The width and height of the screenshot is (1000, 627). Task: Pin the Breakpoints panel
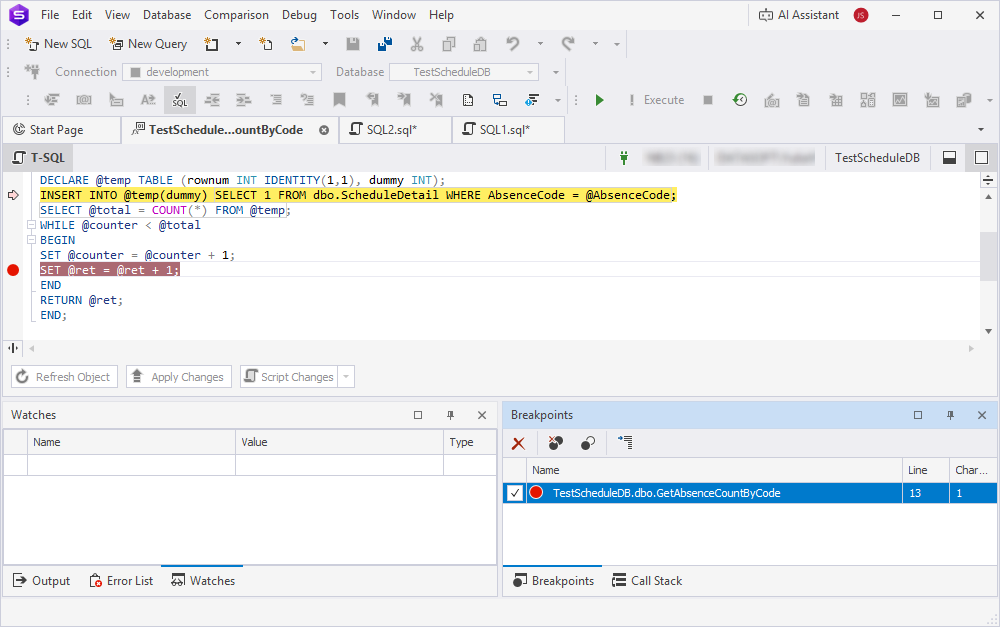tap(950, 415)
